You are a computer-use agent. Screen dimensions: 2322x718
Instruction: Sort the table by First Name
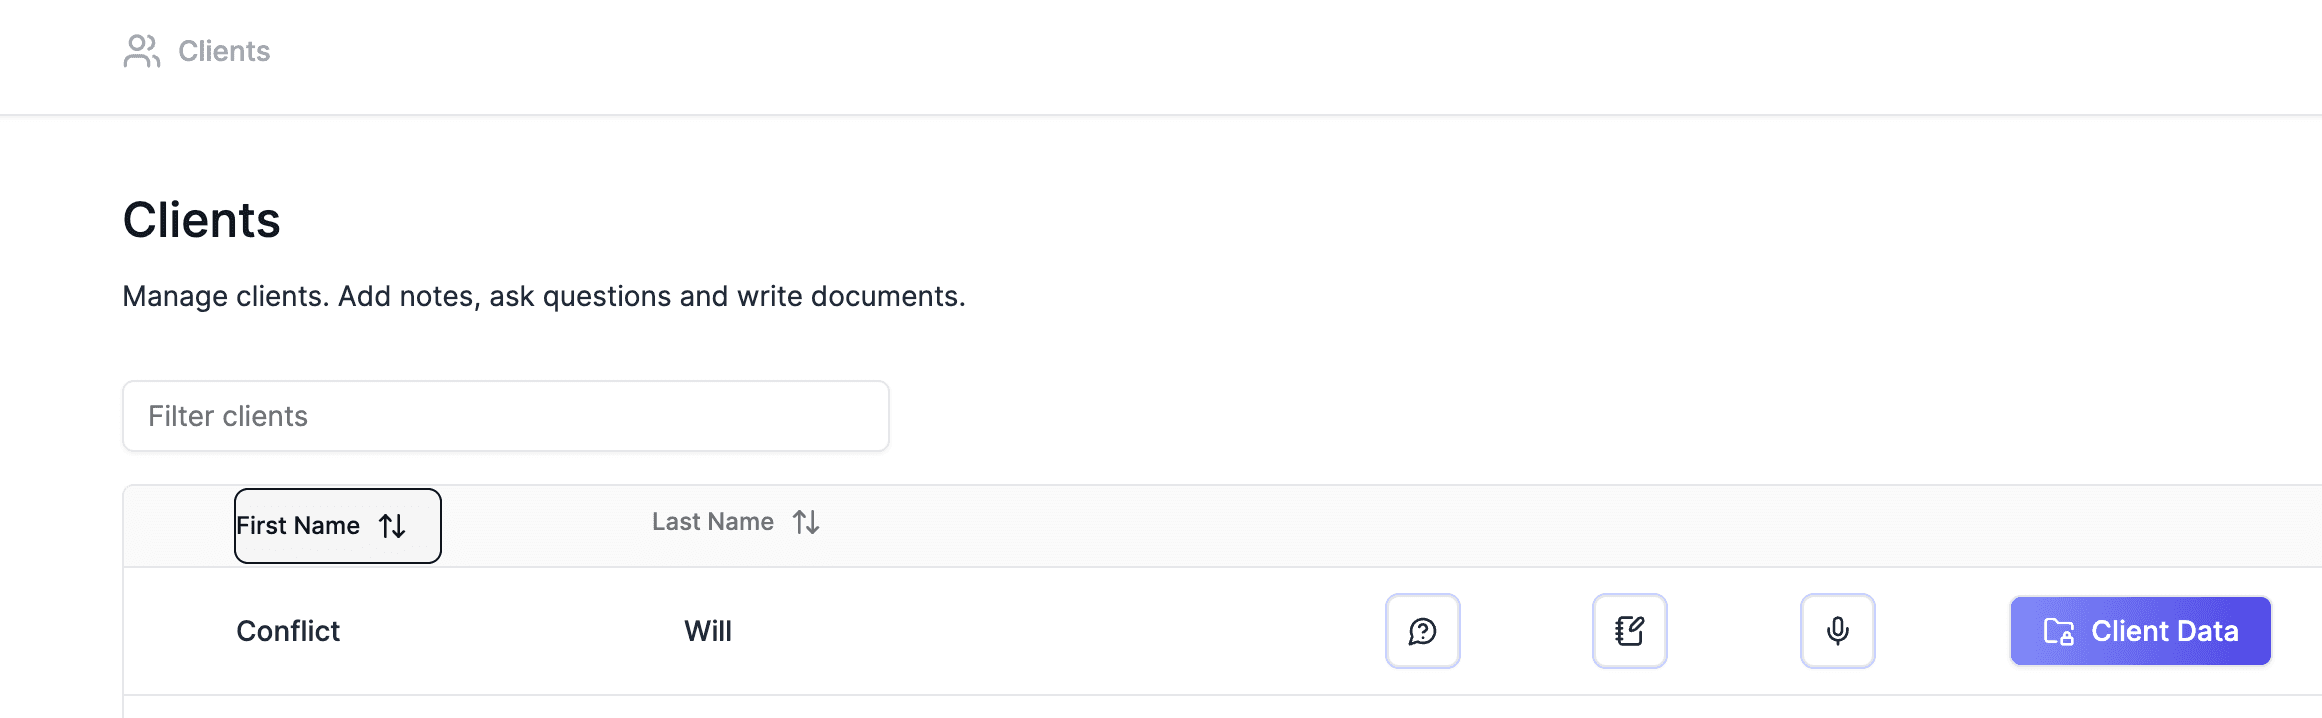pos(298,526)
